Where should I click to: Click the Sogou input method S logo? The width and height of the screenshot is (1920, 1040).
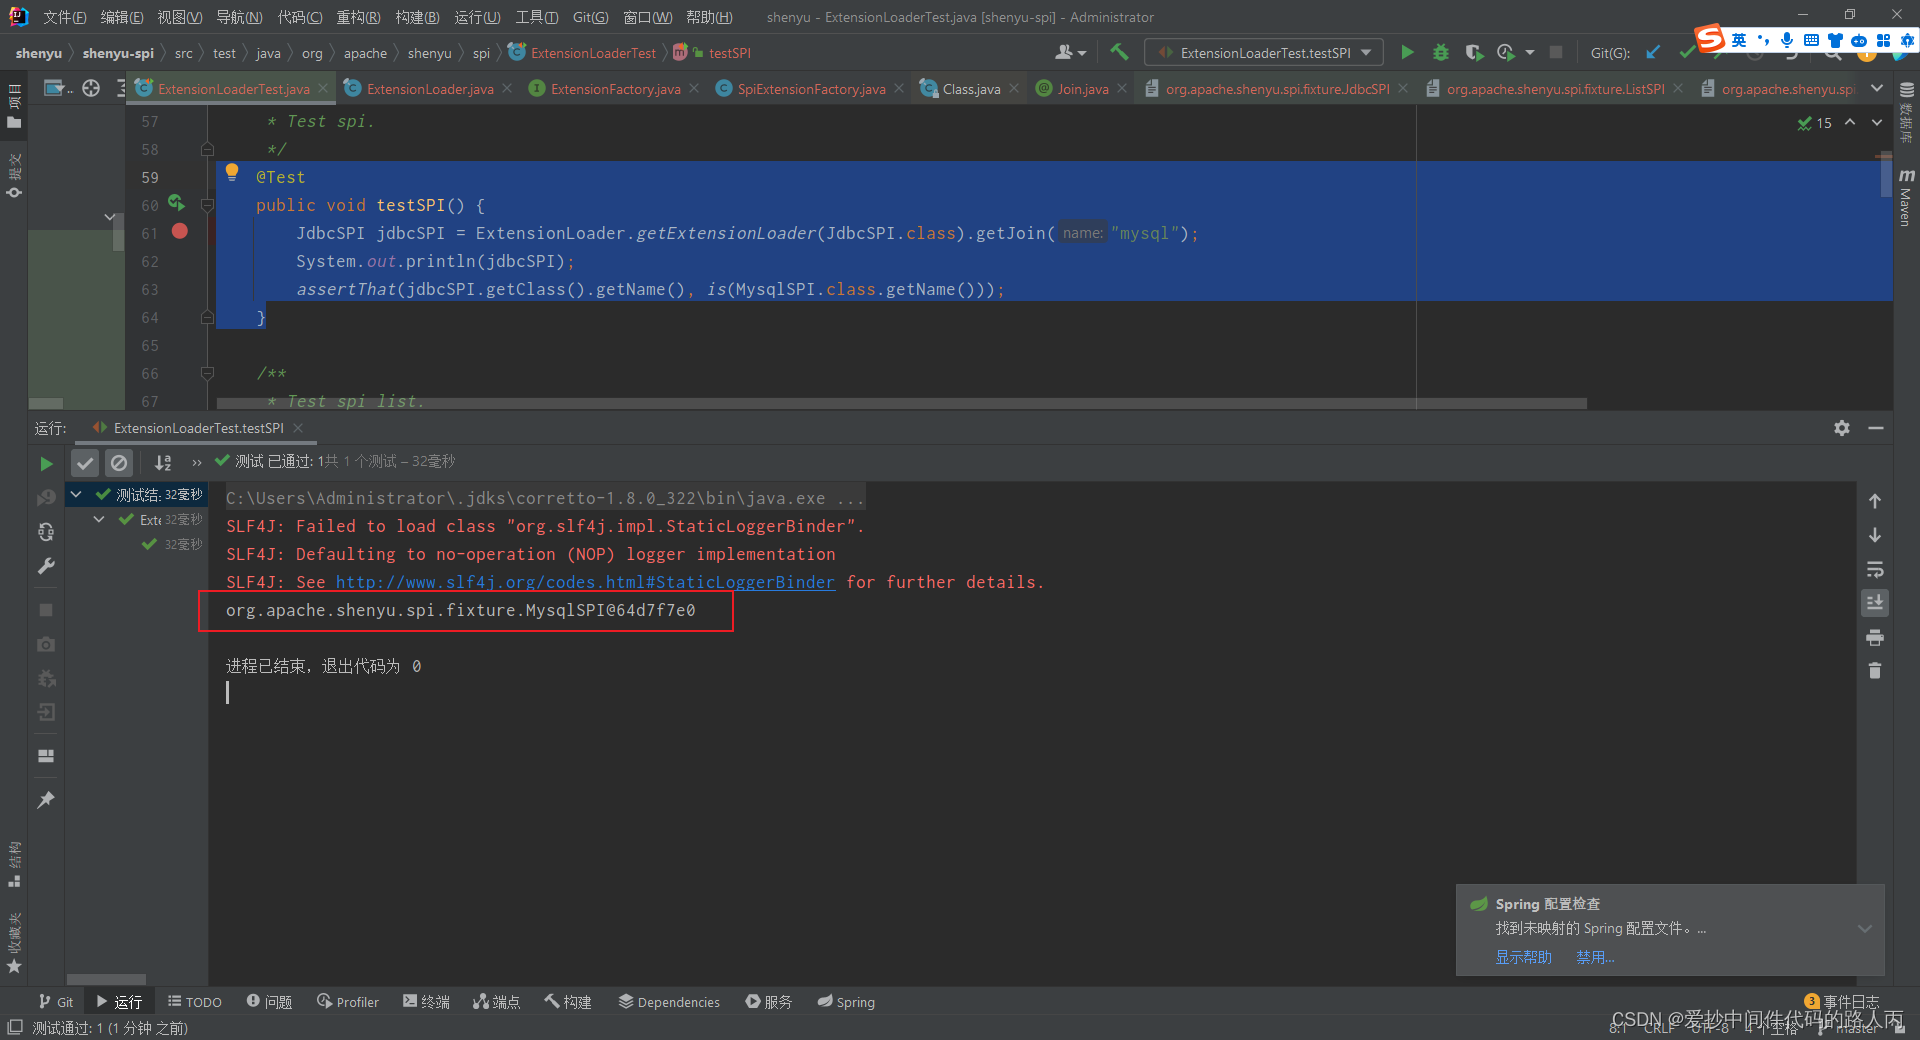pos(1710,39)
